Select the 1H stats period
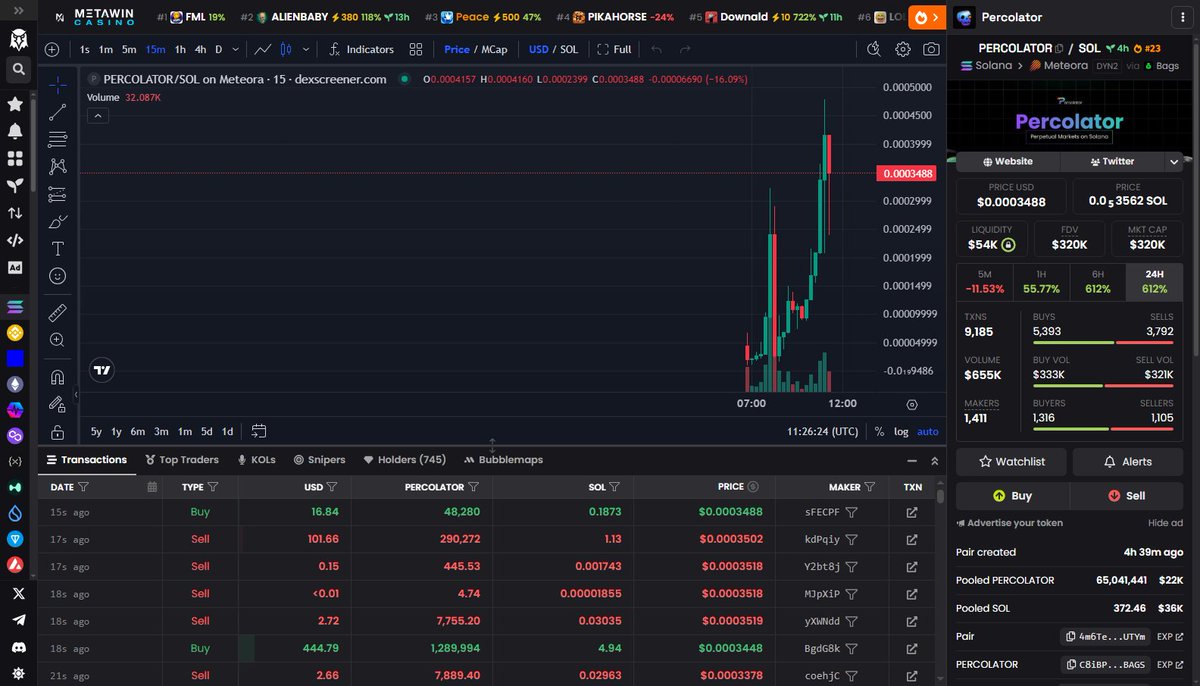The height and width of the screenshot is (686, 1200). tap(1041, 281)
